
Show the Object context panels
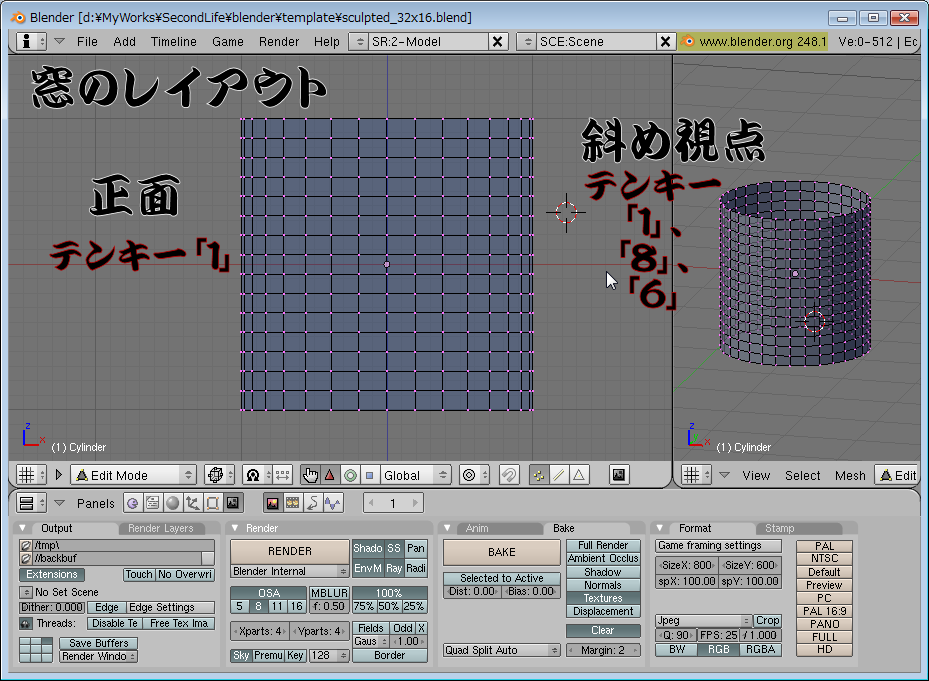[193, 503]
